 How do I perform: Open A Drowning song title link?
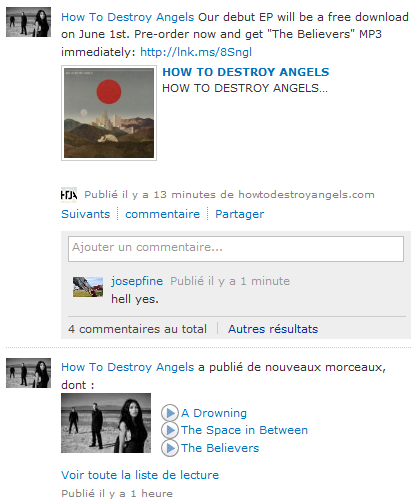(x=214, y=413)
